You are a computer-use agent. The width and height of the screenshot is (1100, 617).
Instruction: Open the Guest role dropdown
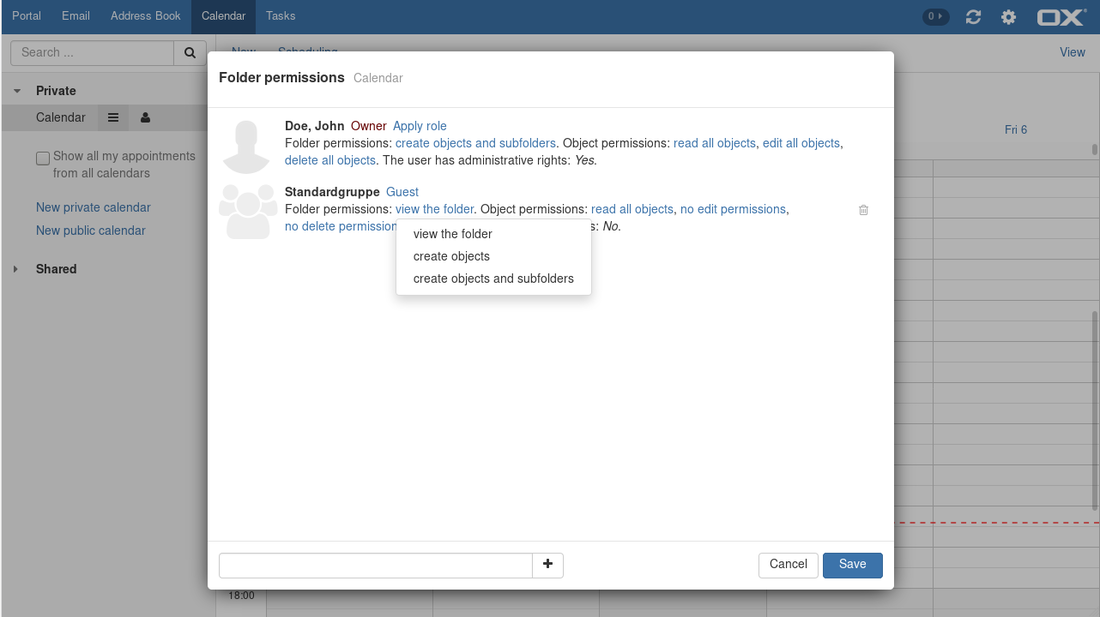[x=402, y=192]
